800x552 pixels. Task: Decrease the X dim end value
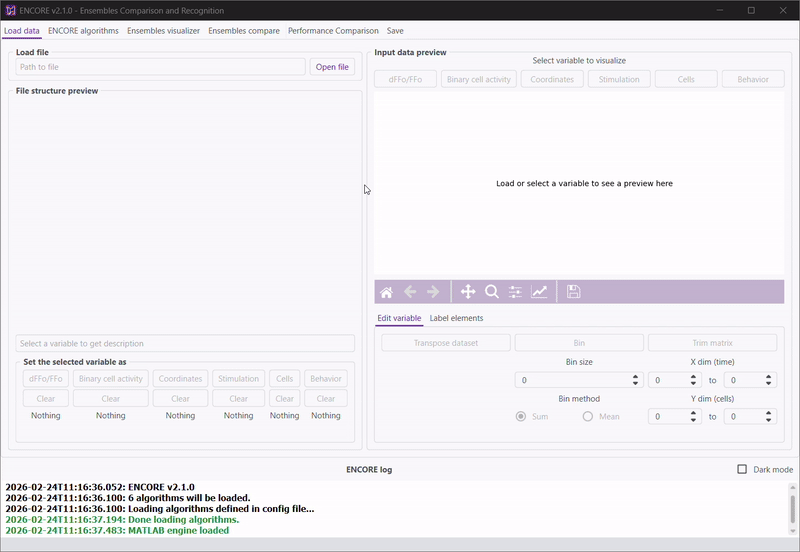pos(768,383)
